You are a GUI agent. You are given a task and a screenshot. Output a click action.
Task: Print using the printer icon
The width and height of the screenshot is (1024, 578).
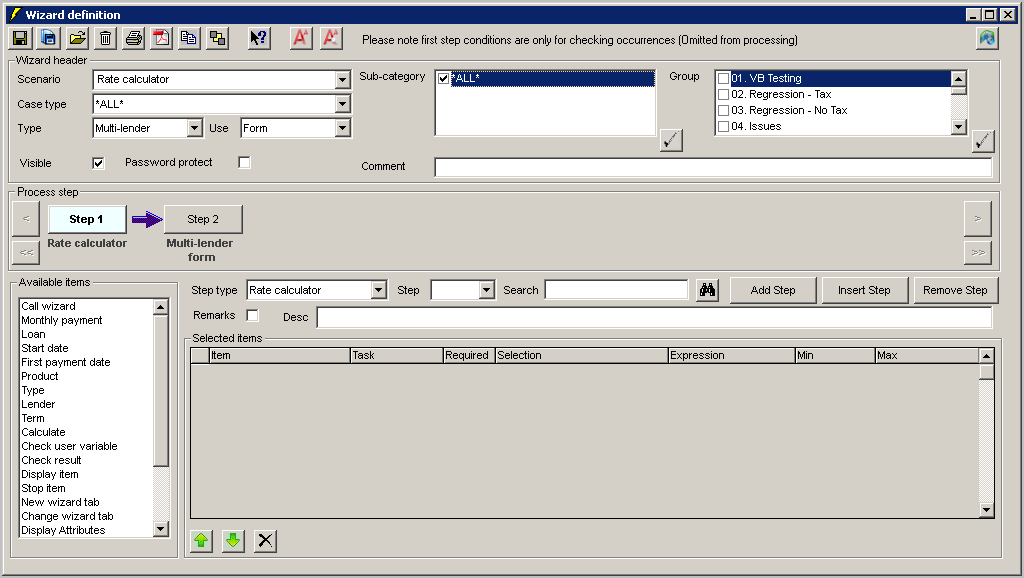click(133, 39)
